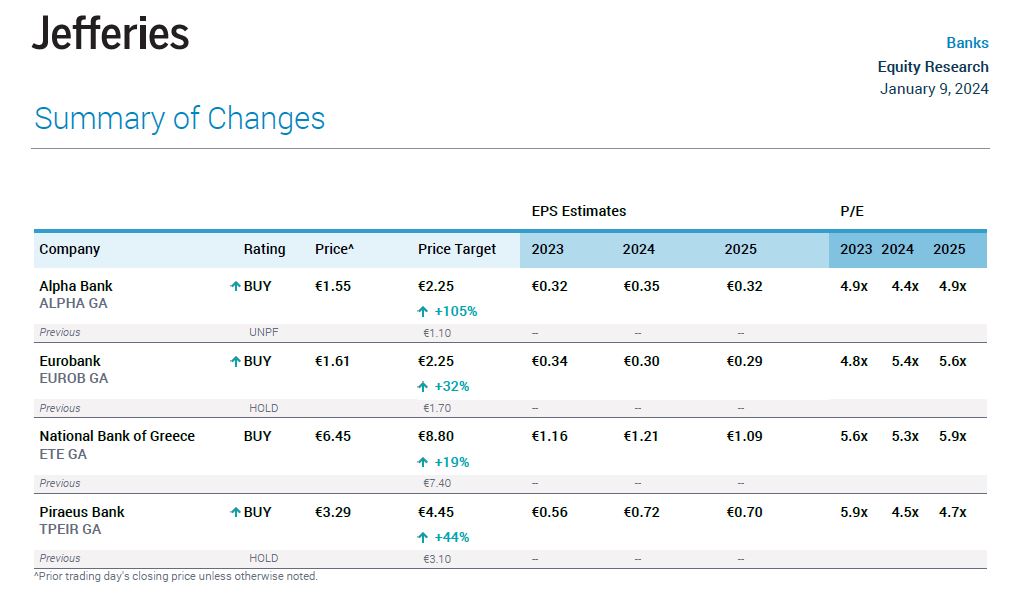Click Alpha Bank's €2.25 price target
This screenshot has width=1025, height=598.
click(436, 286)
